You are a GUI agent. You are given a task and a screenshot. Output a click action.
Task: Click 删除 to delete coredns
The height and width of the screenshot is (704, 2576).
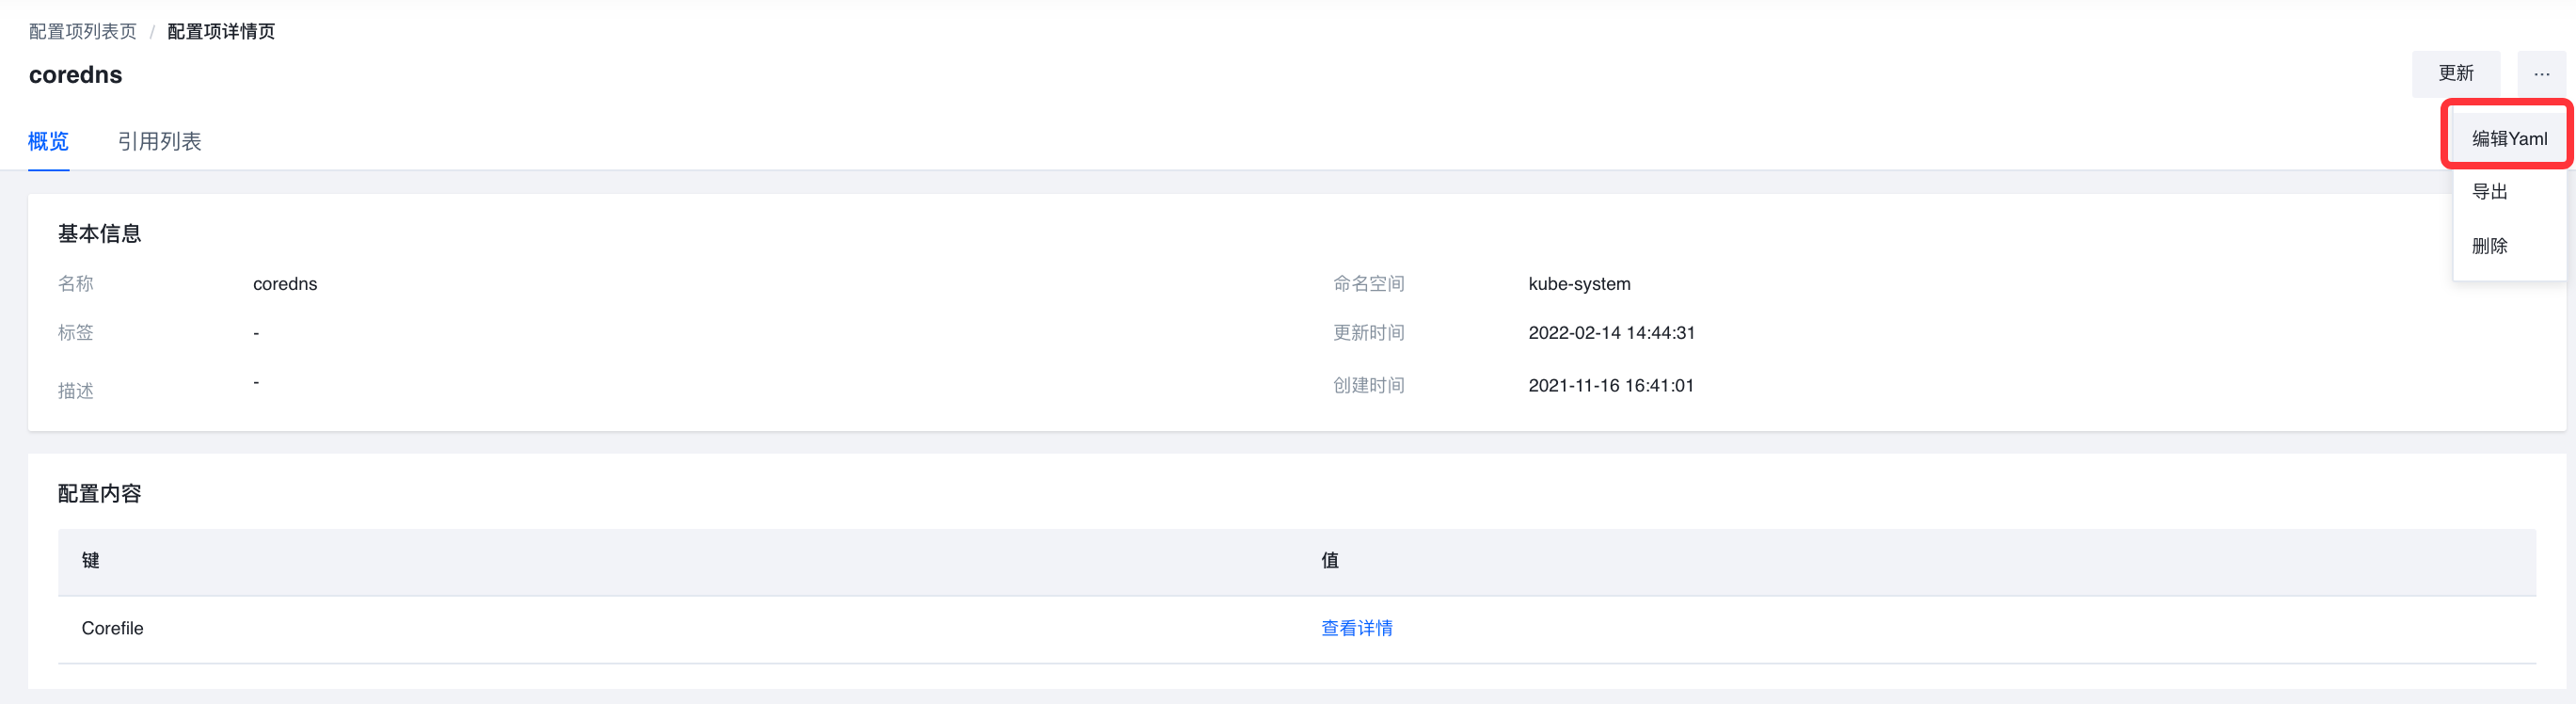(2489, 245)
